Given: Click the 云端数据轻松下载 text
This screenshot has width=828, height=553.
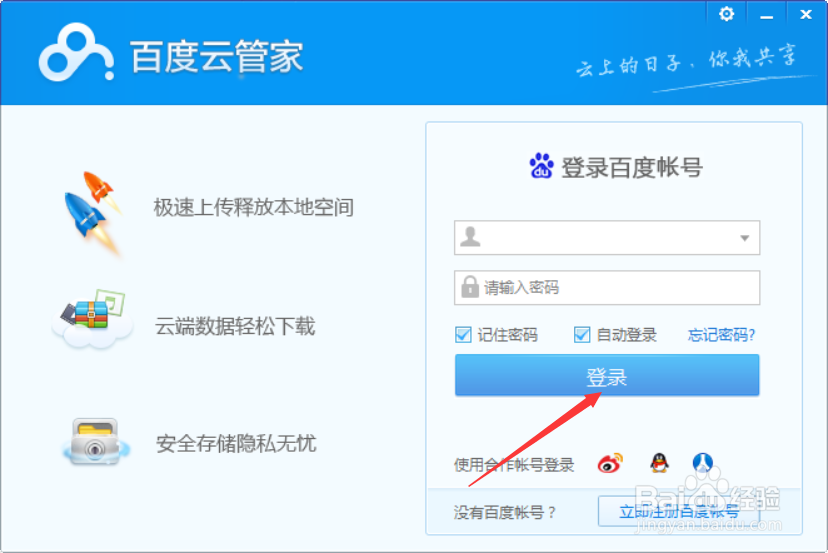Looking at the screenshot, I should click(x=235, y=326).
